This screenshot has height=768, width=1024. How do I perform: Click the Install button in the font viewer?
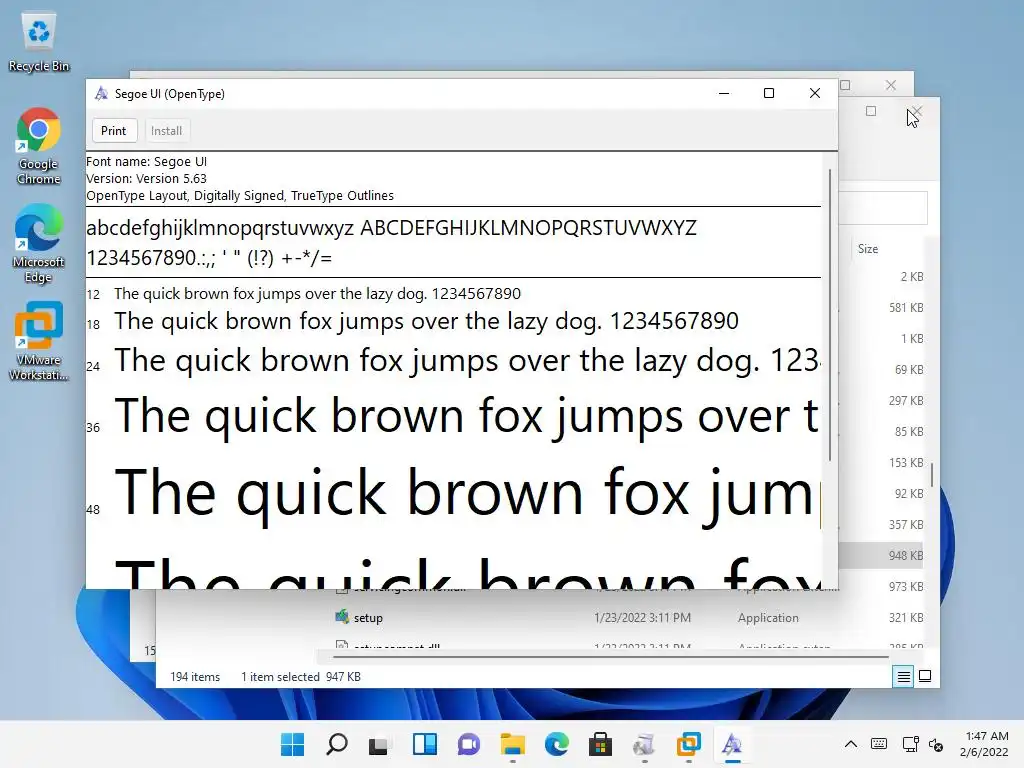(x=167, y=131)
